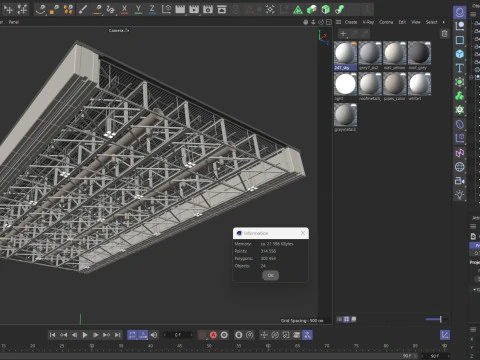
Task: Open the View menu in material manager
Action: point(416,22)
